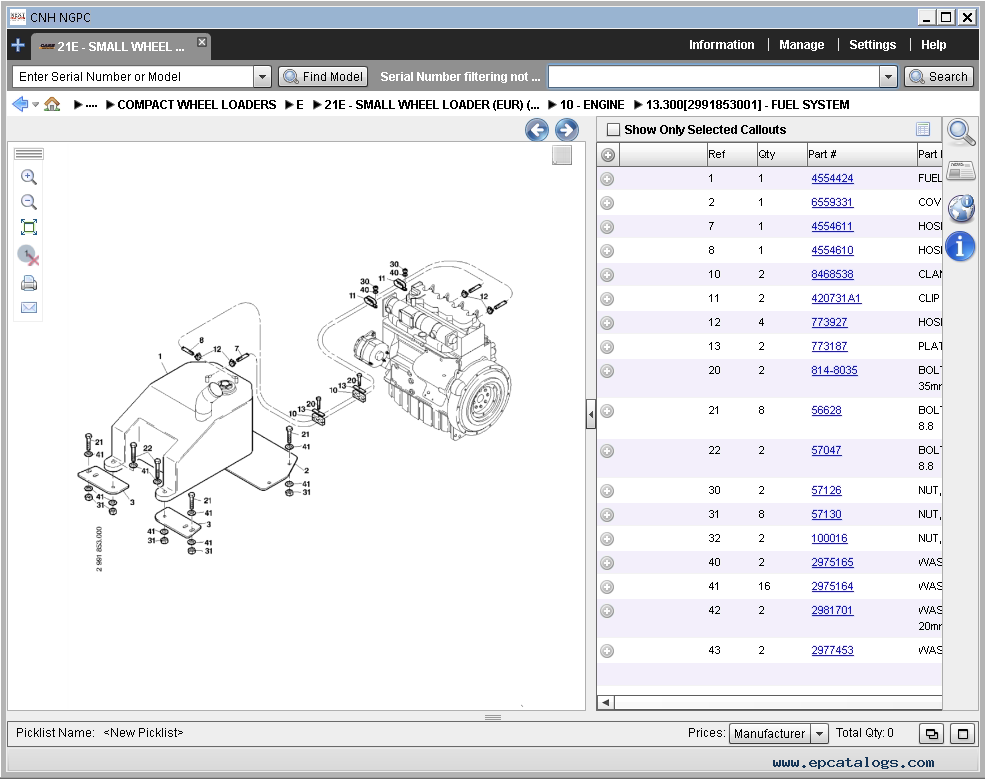Collapse the parts panel with splitter arrow
This screenshot has width=985, height=779.
[x=590, y=415]
